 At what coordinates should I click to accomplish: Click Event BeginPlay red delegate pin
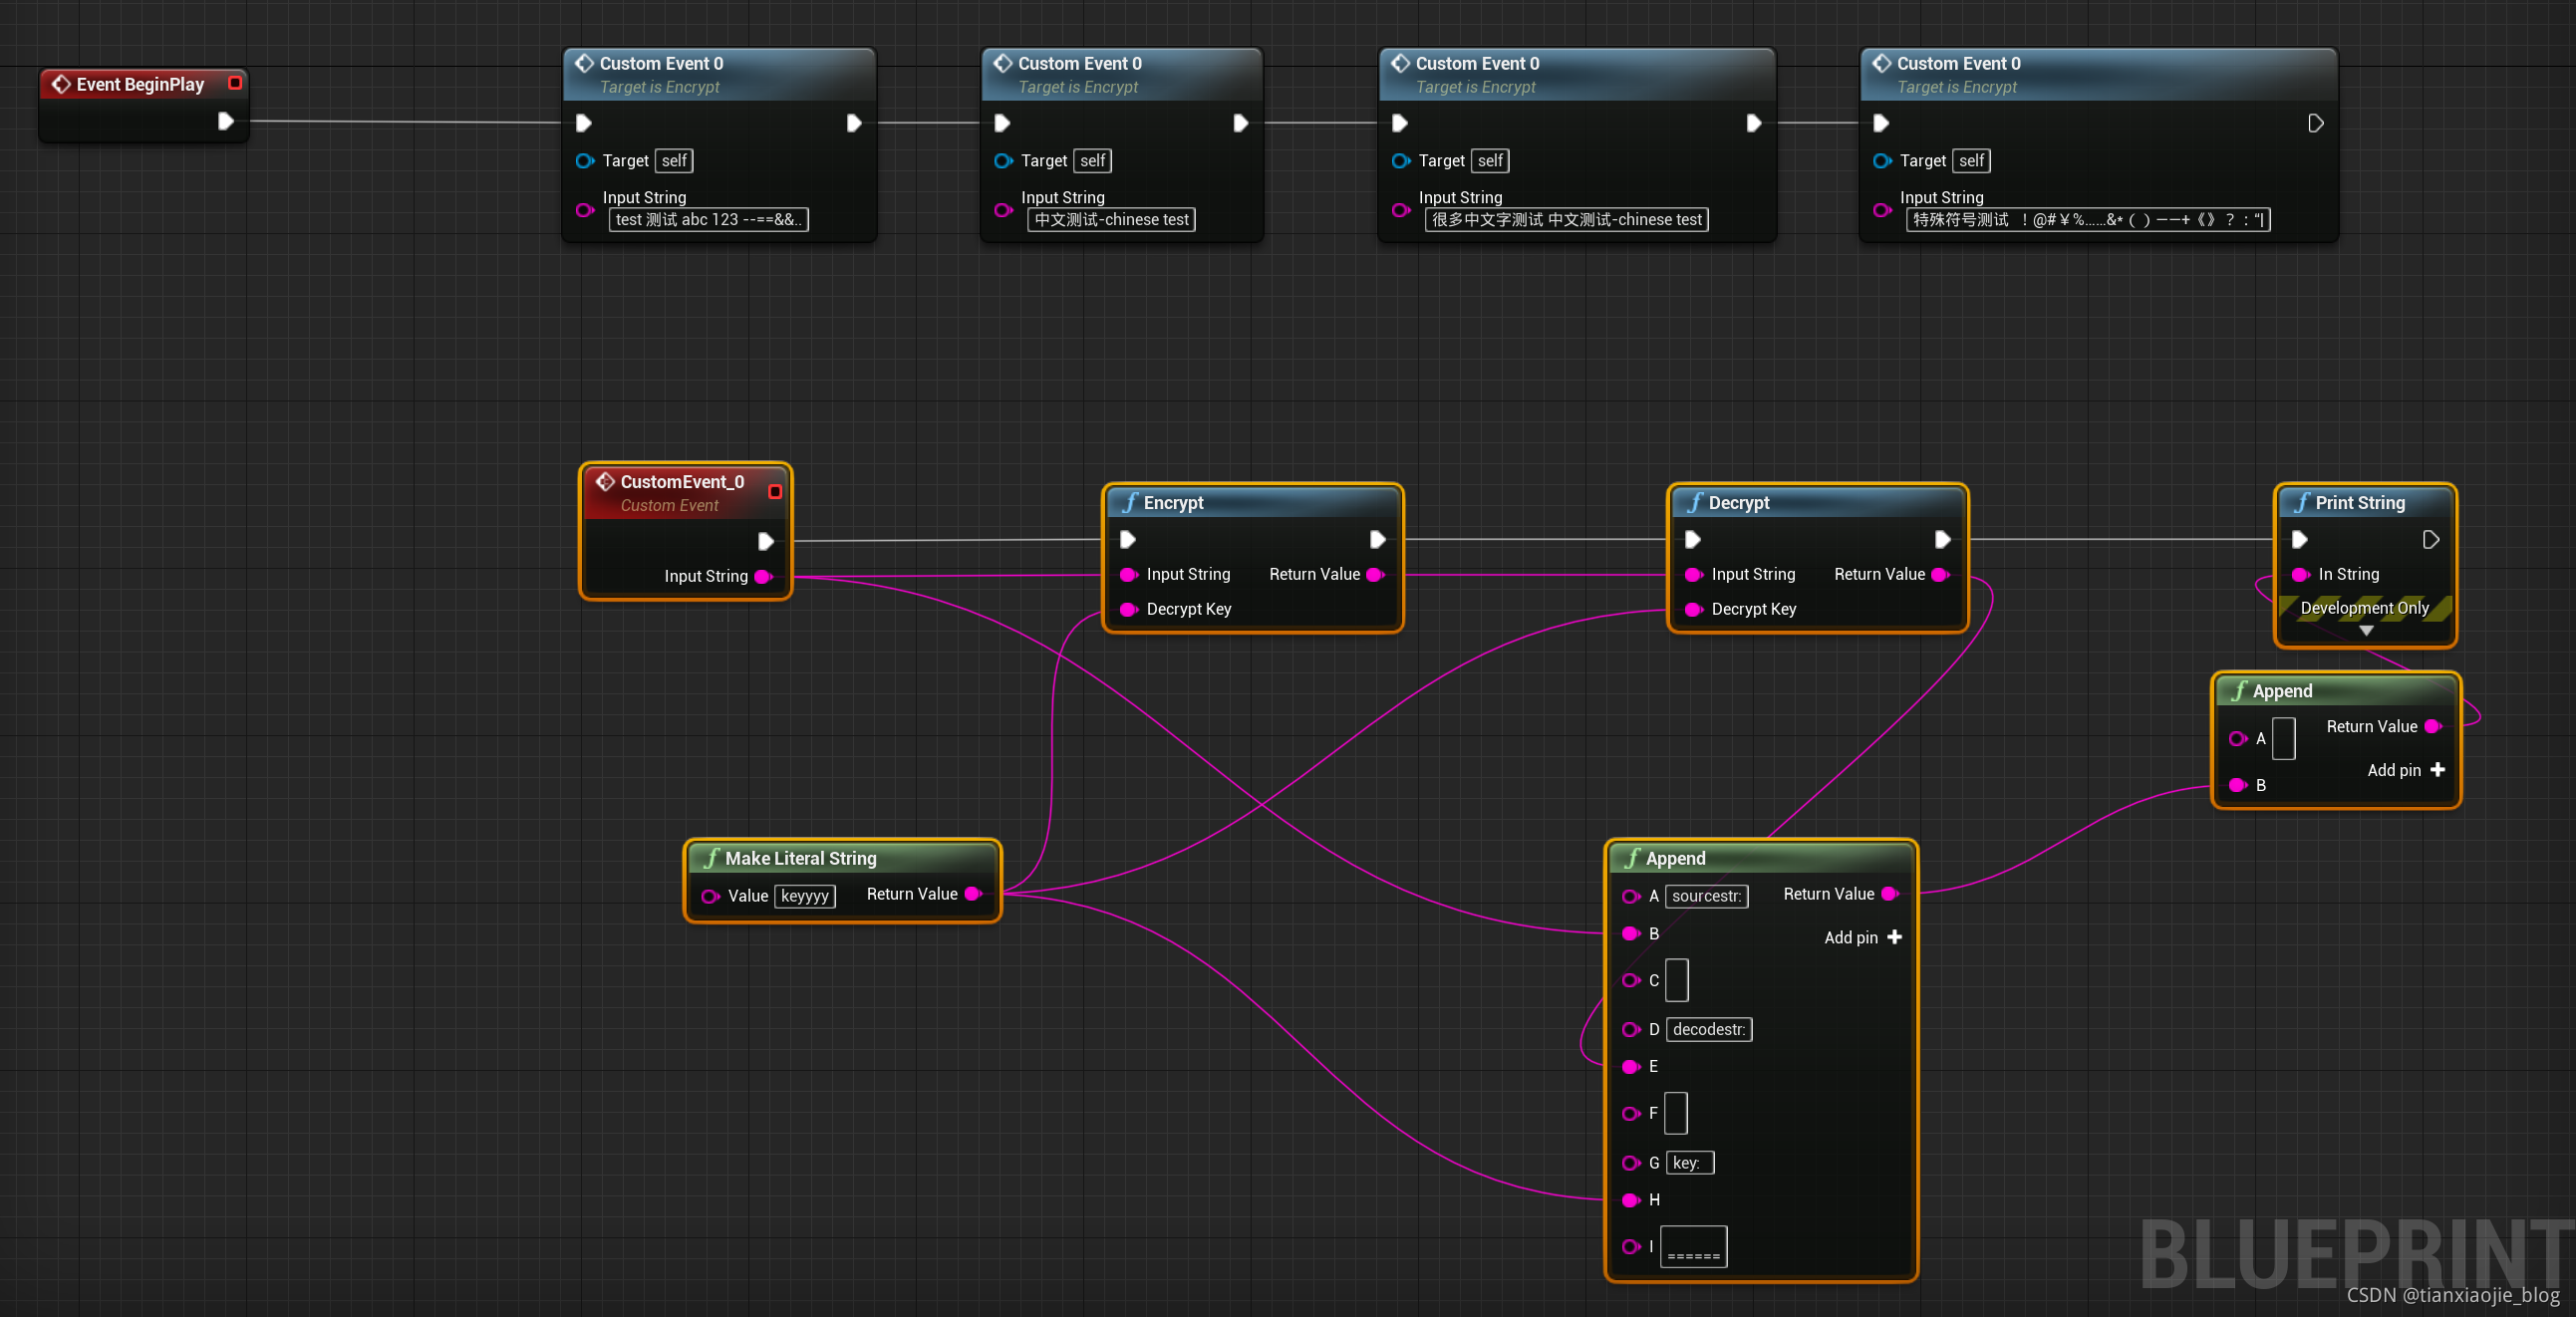point(235,83)
